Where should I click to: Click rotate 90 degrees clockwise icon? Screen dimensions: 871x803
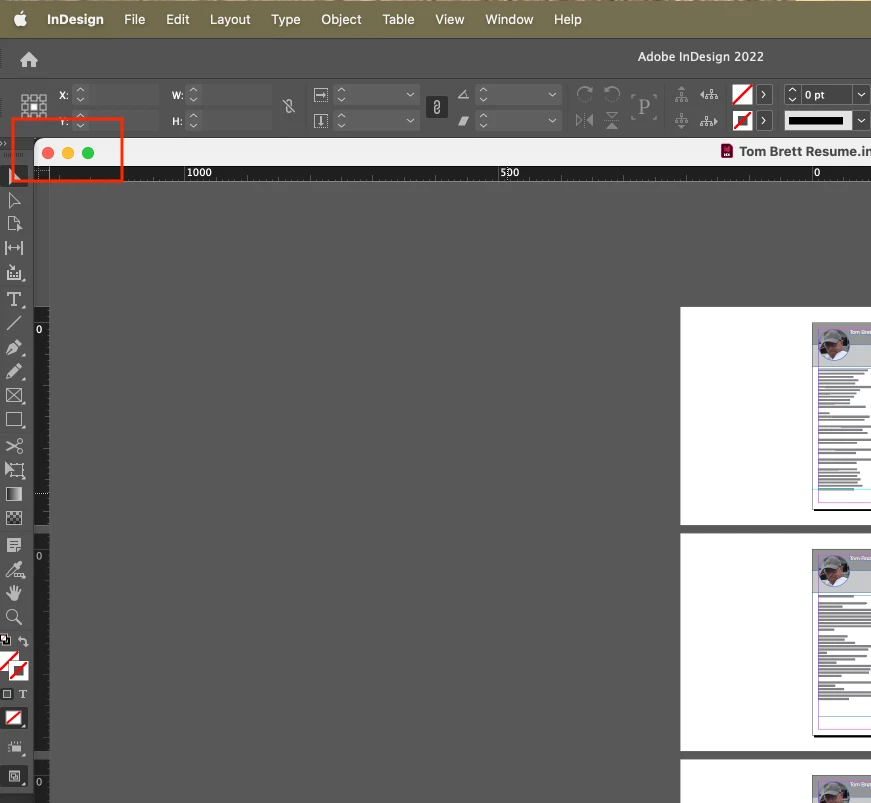click(584, 94)
